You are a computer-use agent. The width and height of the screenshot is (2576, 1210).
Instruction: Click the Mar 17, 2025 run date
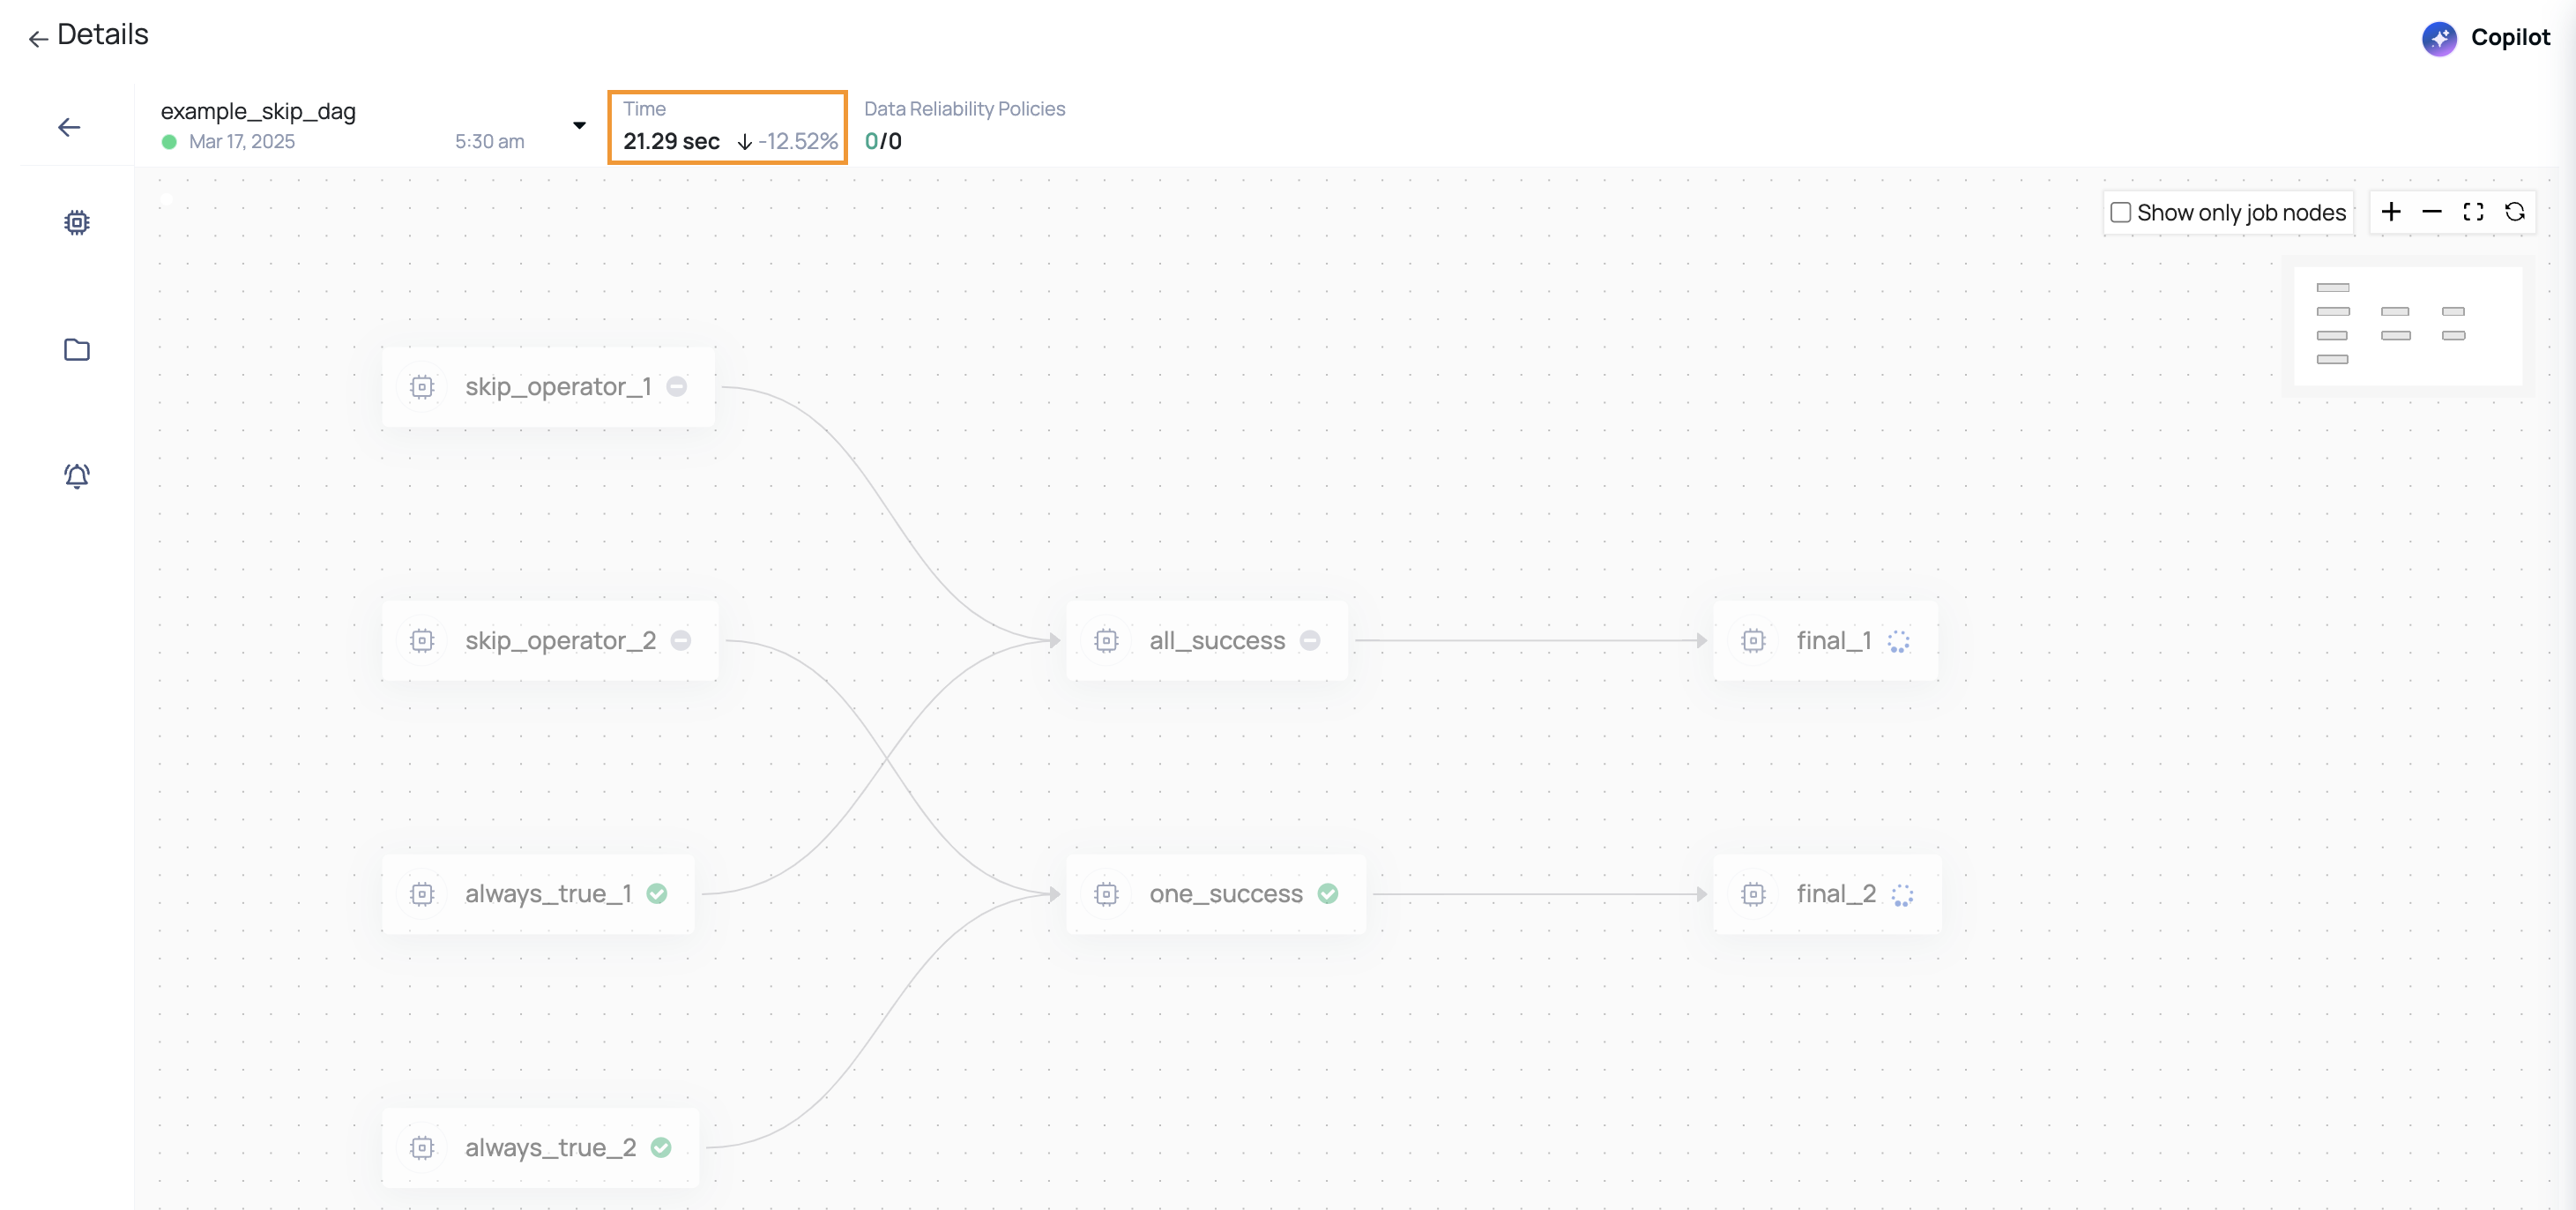click(242, 141)
